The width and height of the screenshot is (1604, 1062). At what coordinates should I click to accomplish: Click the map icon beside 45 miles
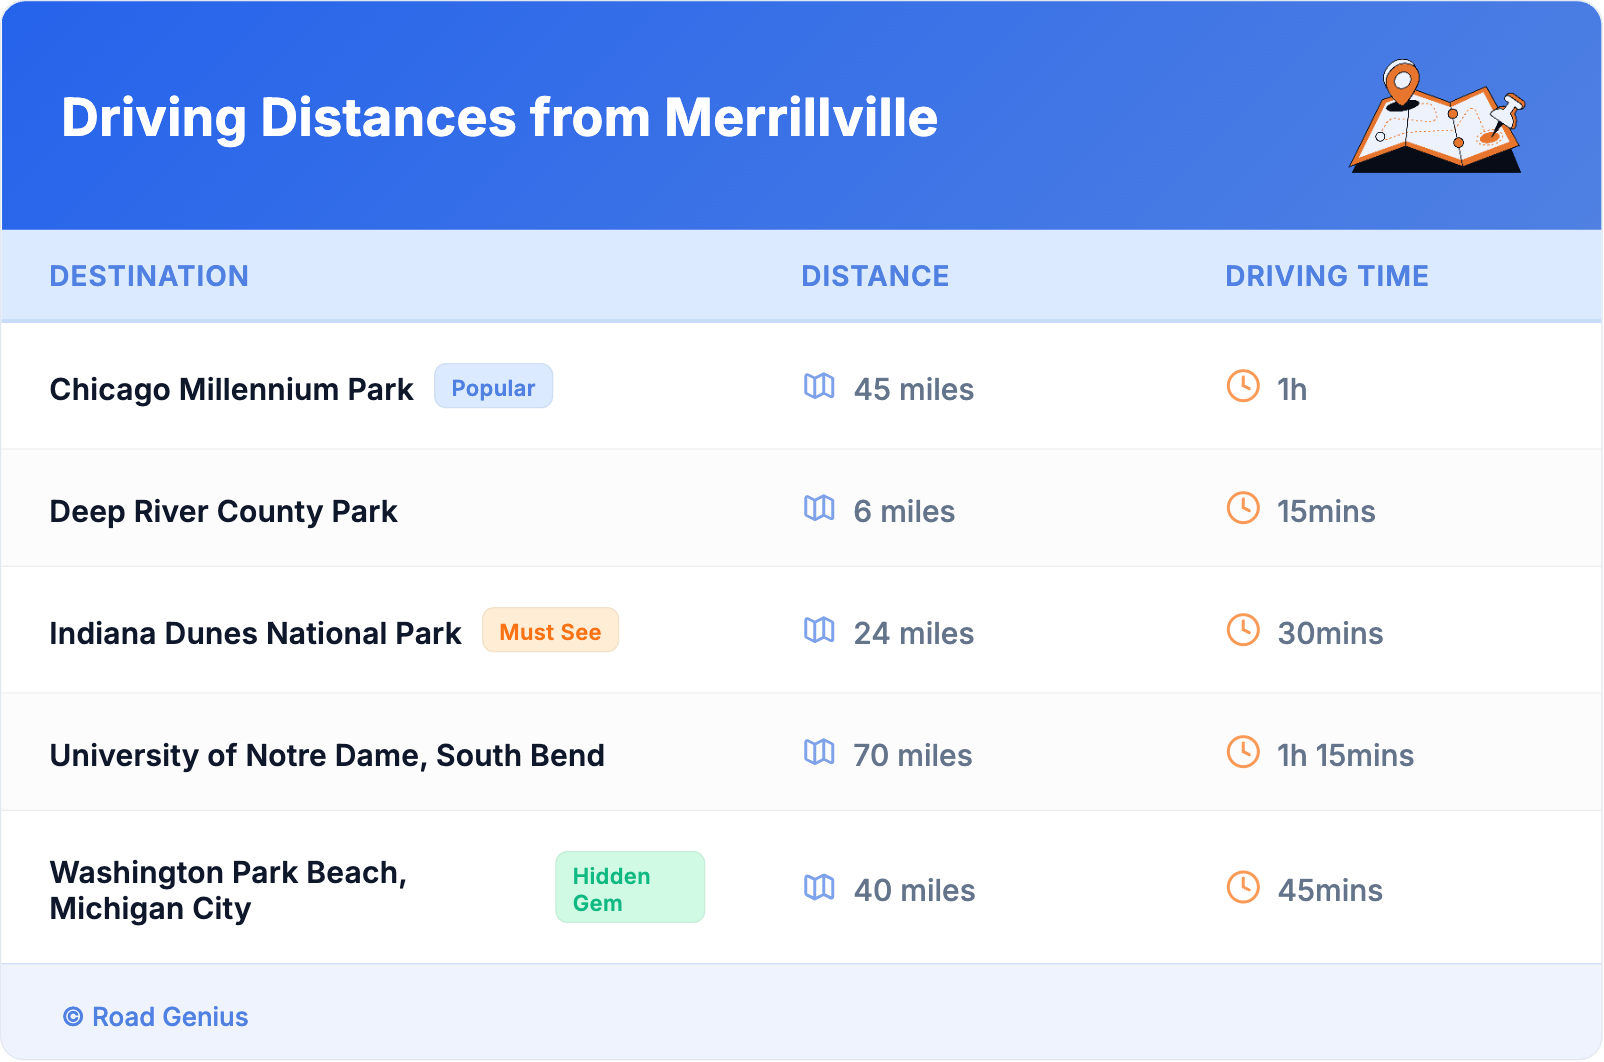819,386
